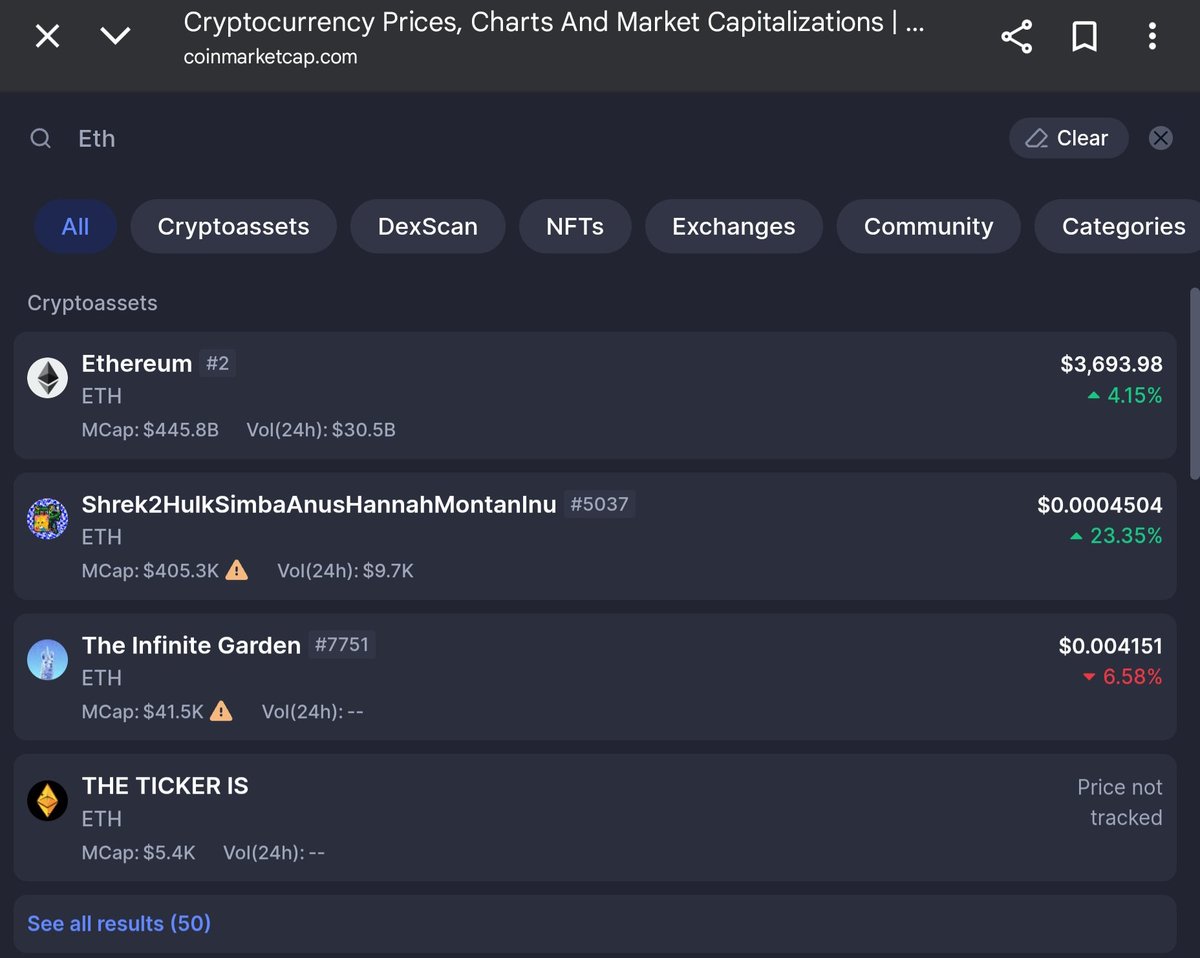Switch to the Community filter tab
The height and width of the screenshot is (958, 1200).
point(928,226)
